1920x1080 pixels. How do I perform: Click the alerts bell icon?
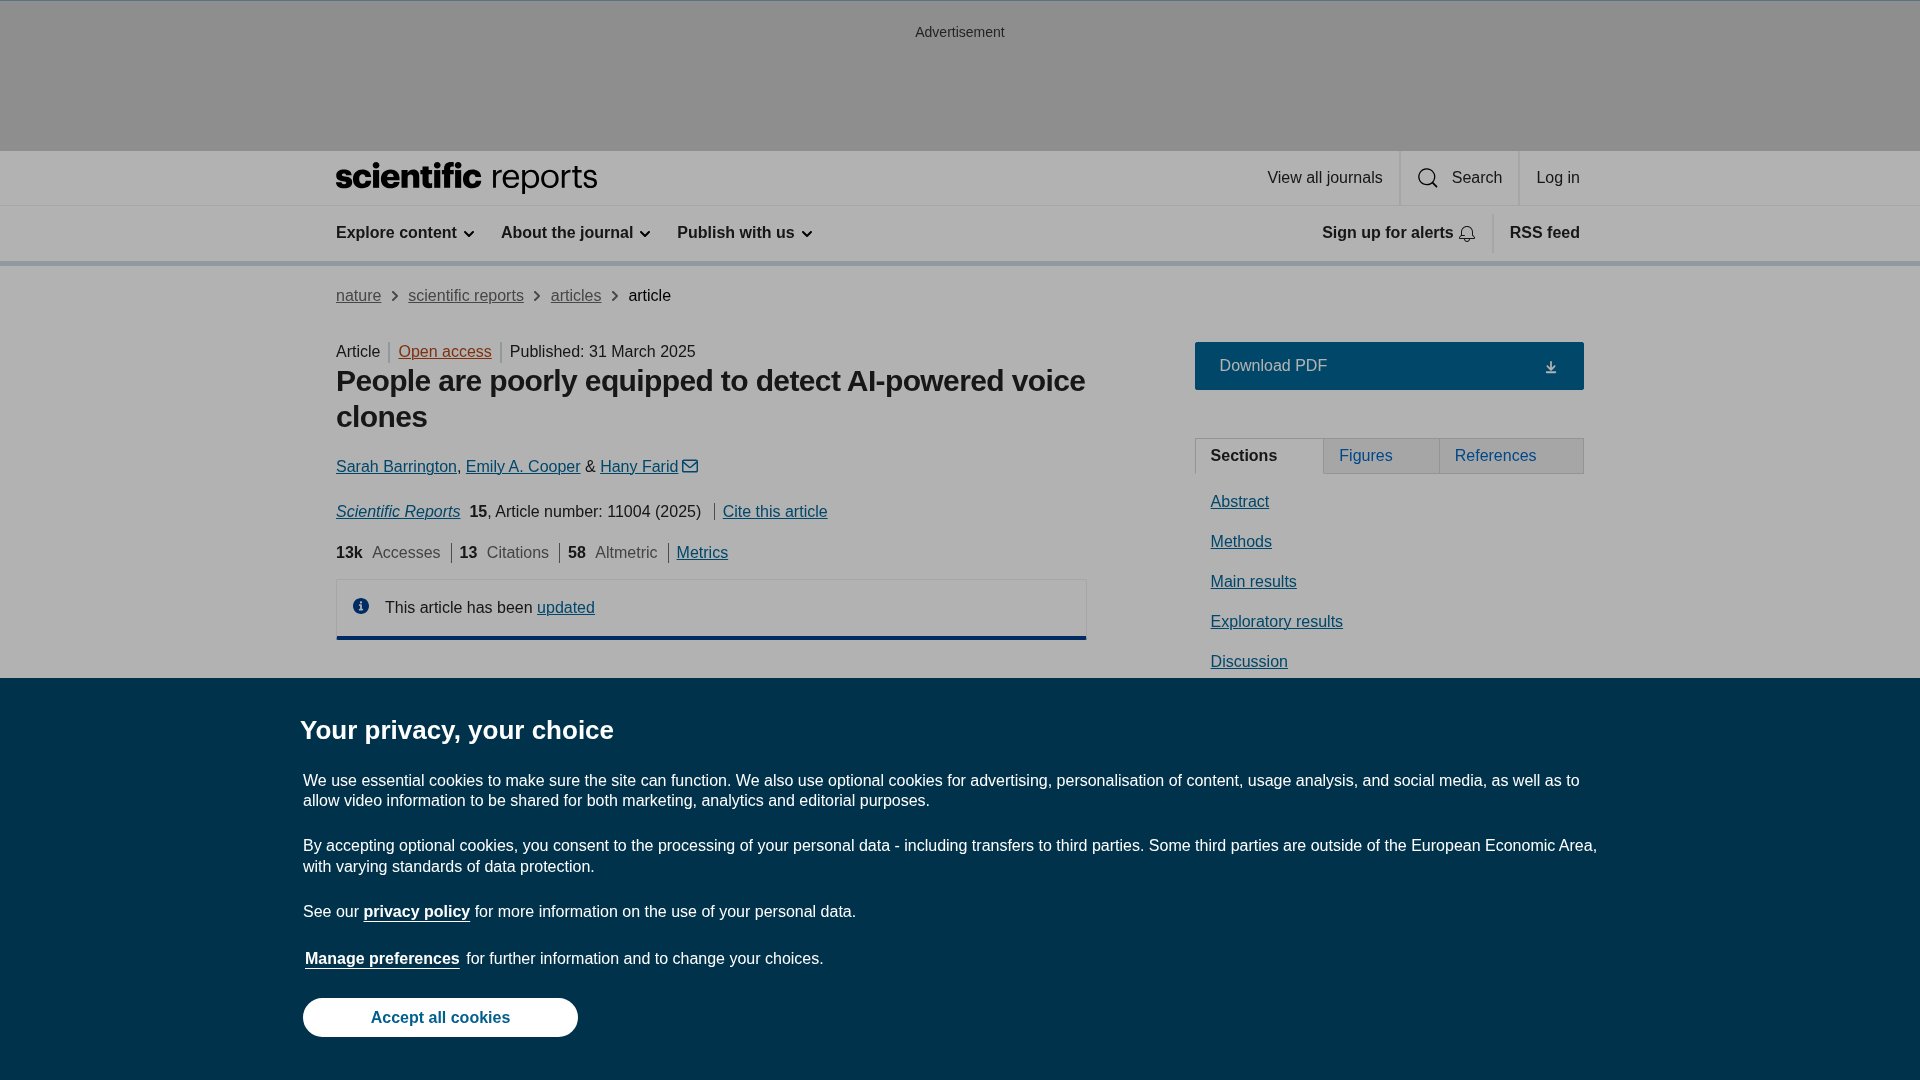click(1467, 234)
